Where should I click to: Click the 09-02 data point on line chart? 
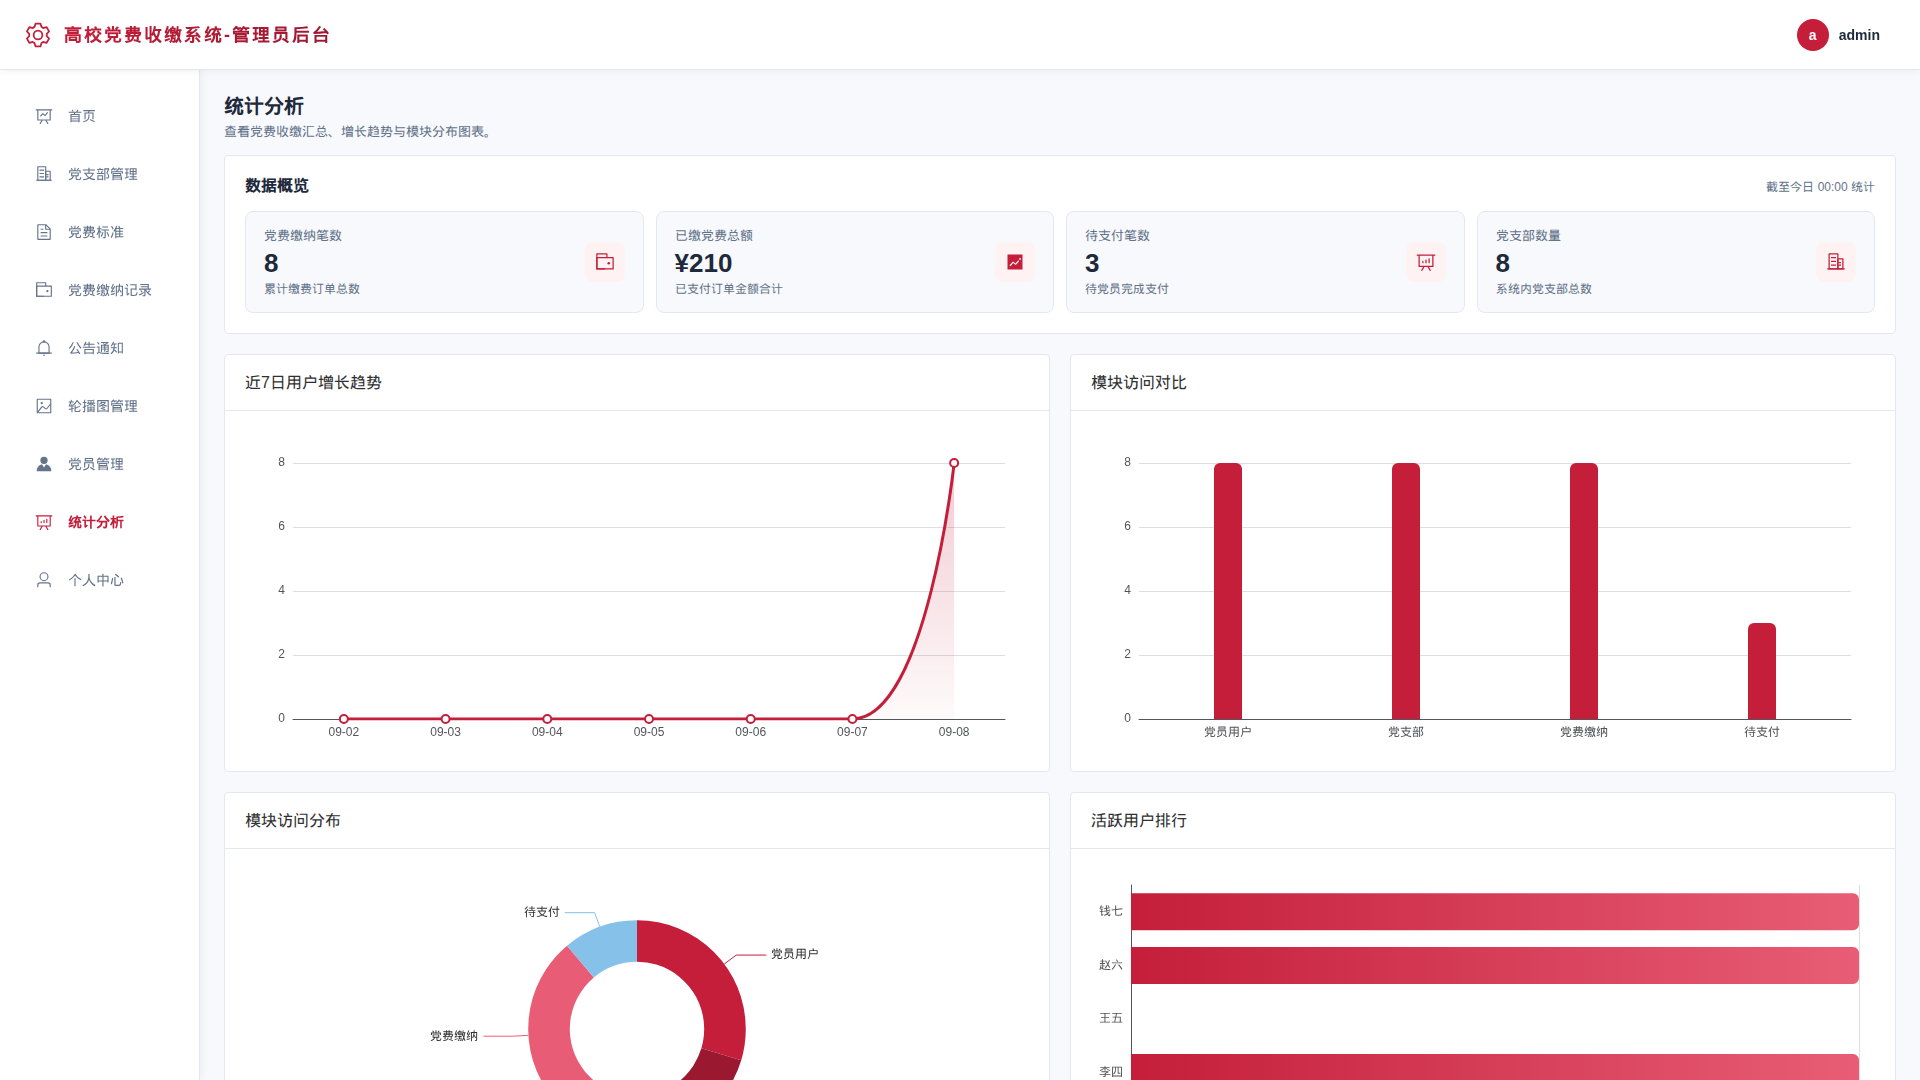click(344, 719)
